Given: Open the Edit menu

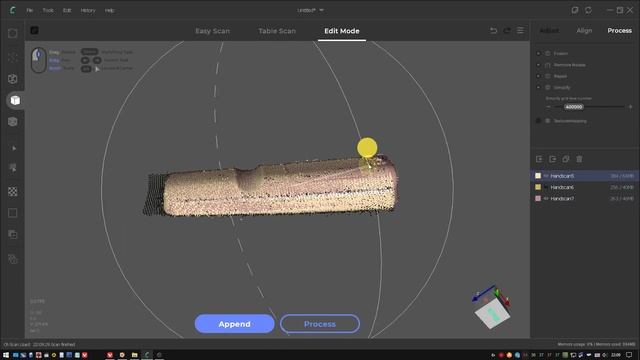Looking at the screenshot, I should click(x=67, y=10).
